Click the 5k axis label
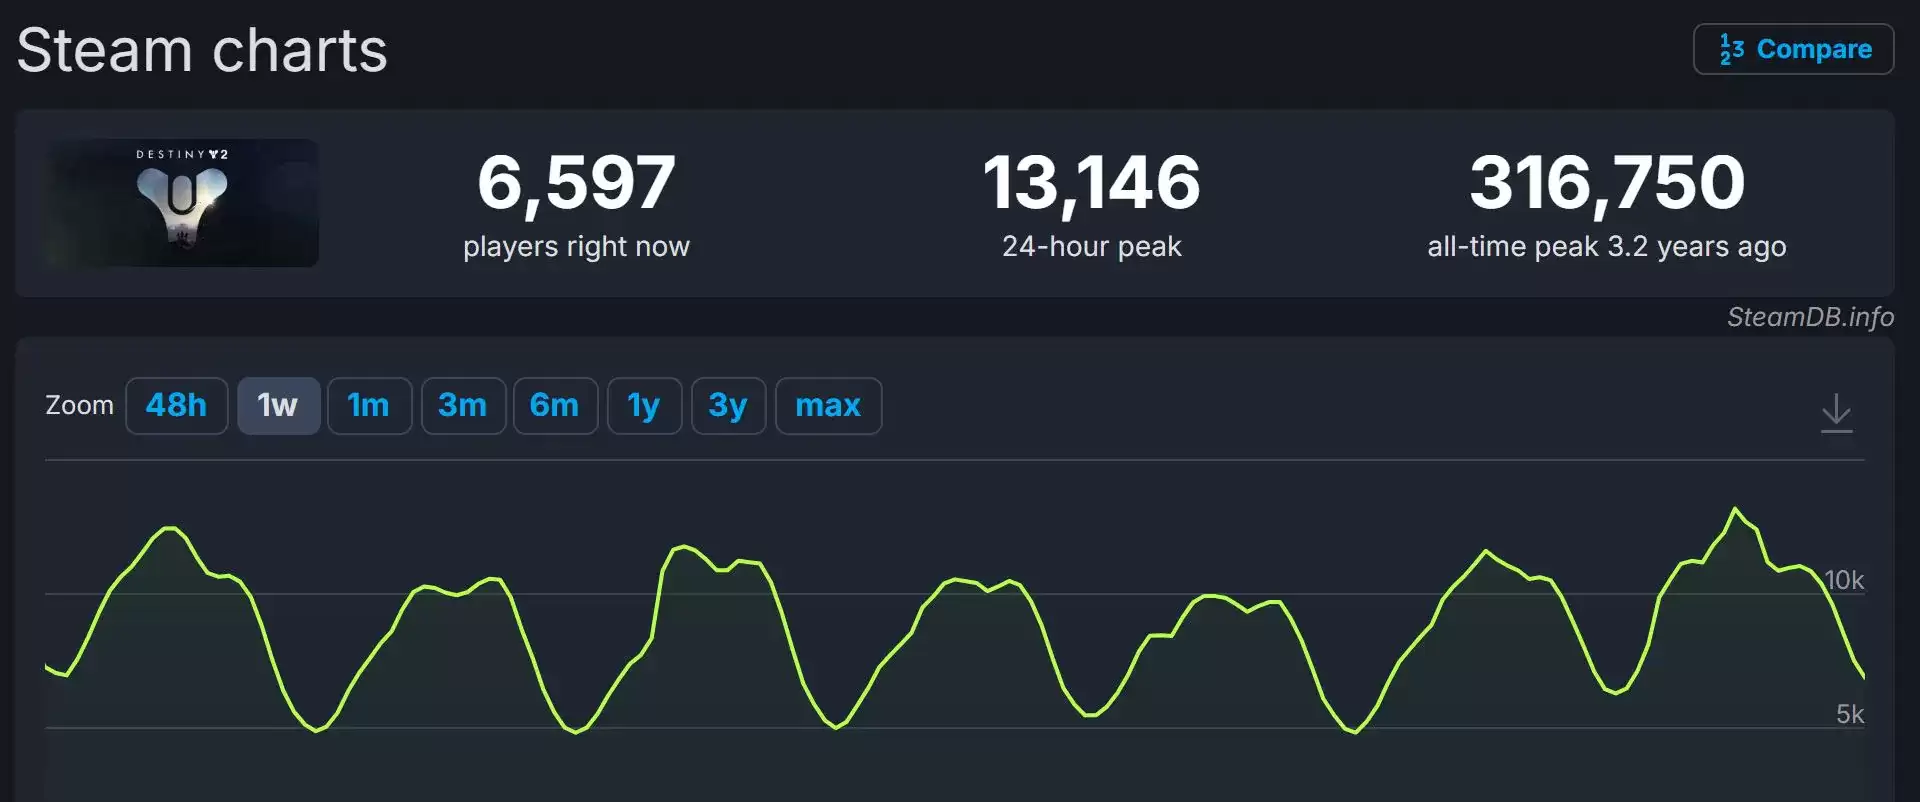This screenshot has width=1920, height=802. coord(1850,714)
